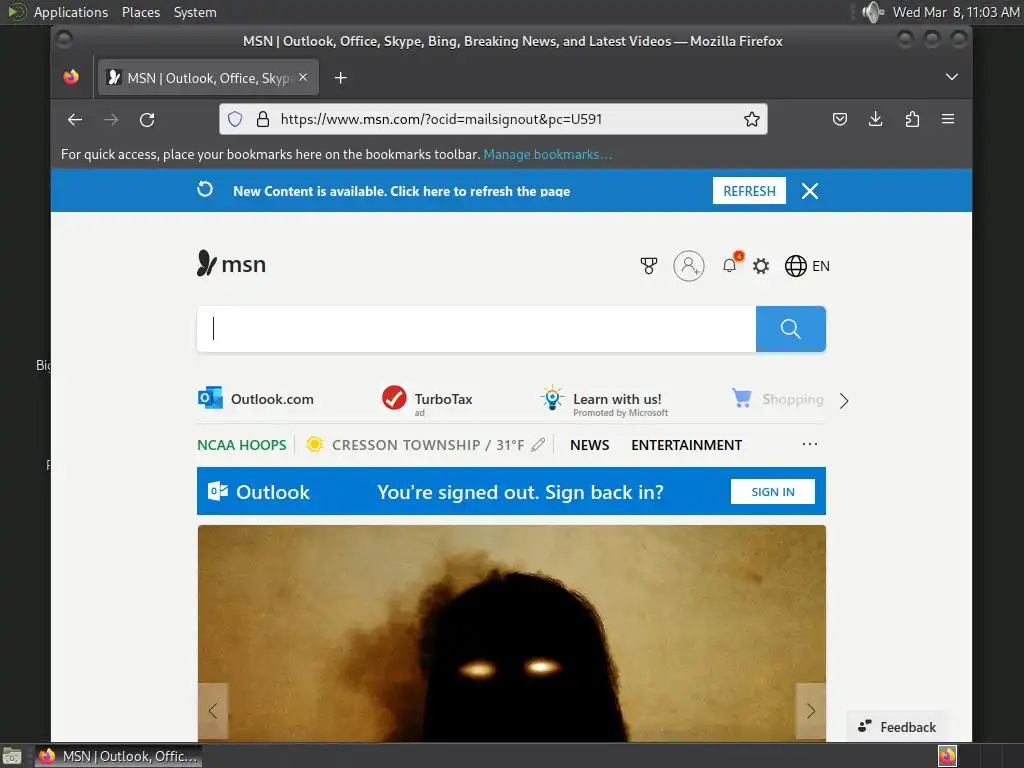1024x768 pixels.
Task: Open the Applications menu
Action: [x=71, y=12]
